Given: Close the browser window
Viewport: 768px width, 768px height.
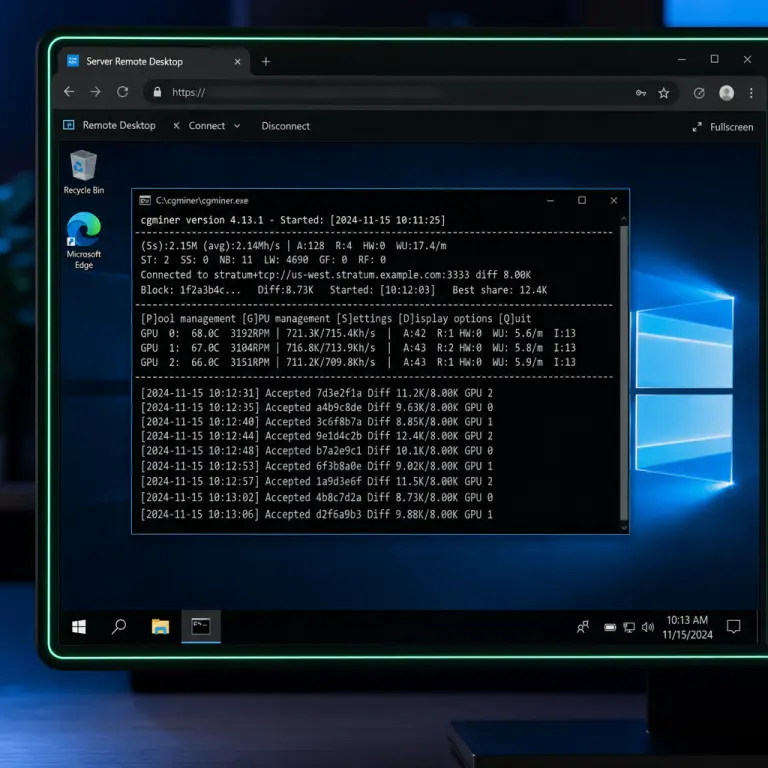Looking at the screenshot, I should (747, 59).
